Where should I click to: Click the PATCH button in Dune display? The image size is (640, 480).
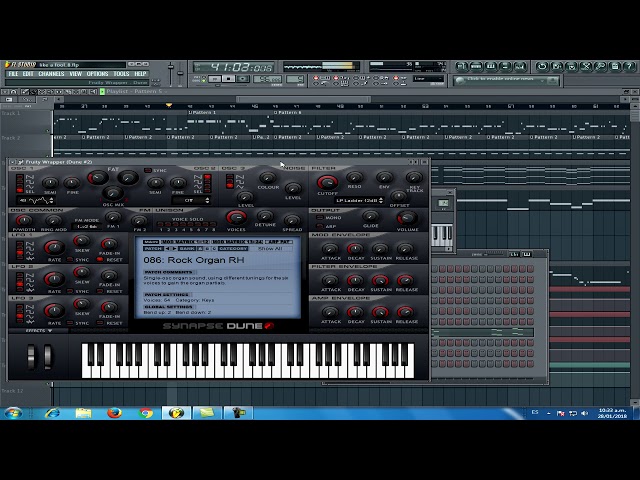click(x=153, y=249)
